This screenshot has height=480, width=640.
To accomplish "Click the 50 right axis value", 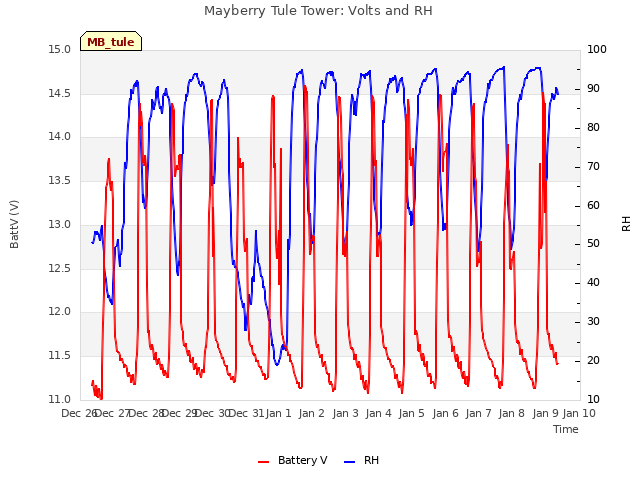I will [593, 244].
